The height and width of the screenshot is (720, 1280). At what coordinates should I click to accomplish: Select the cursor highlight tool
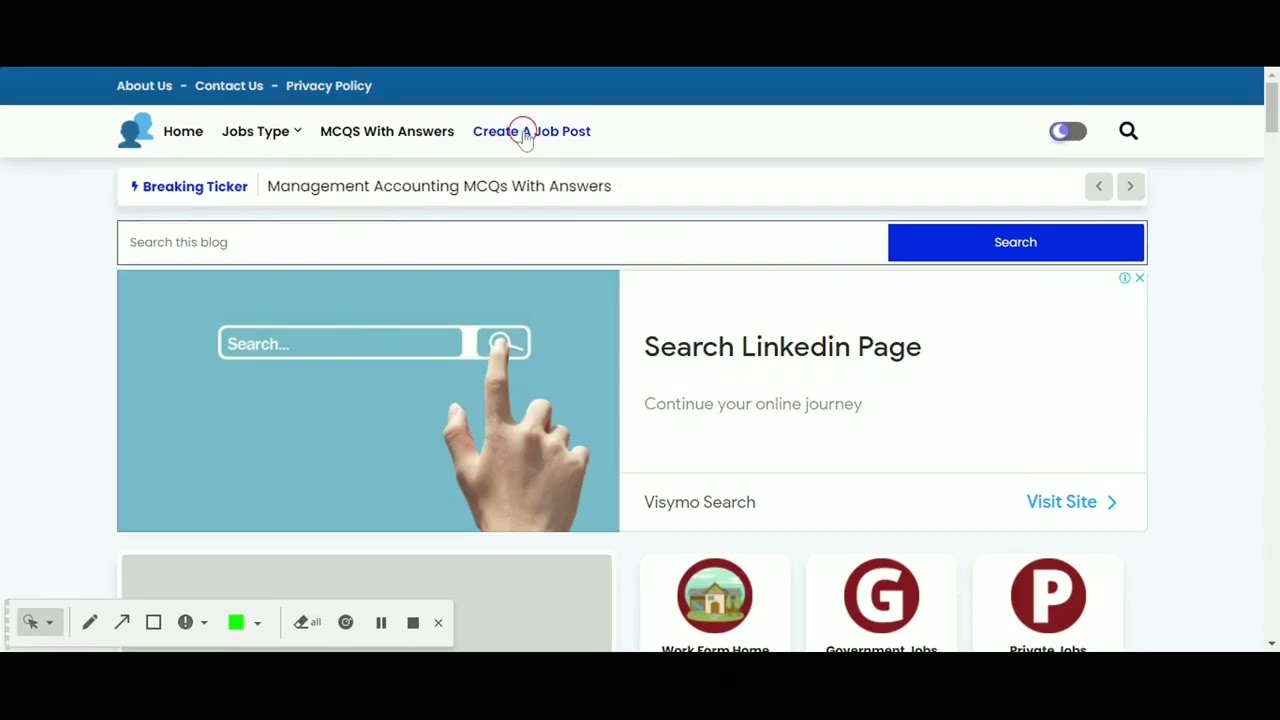[31, 622]
